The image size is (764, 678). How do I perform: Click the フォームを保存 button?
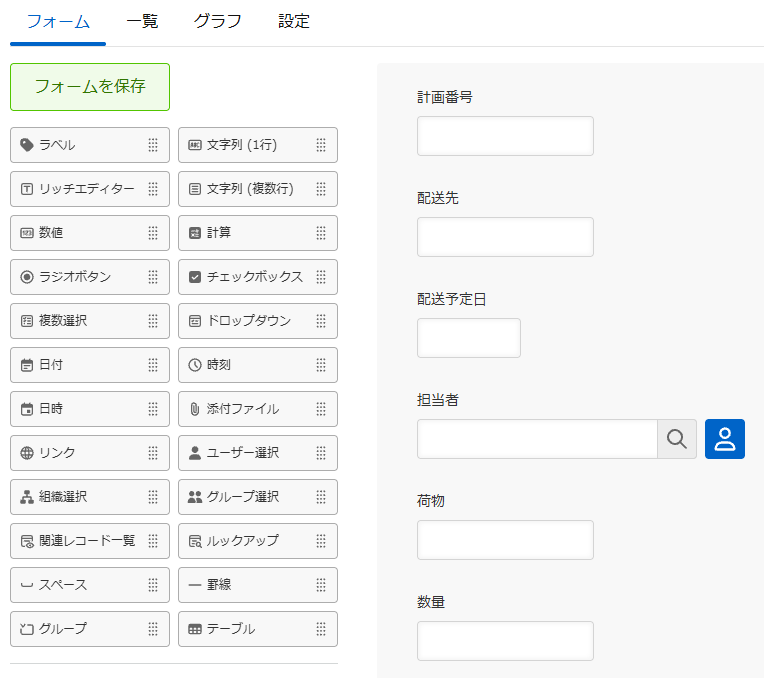[90, 87]
